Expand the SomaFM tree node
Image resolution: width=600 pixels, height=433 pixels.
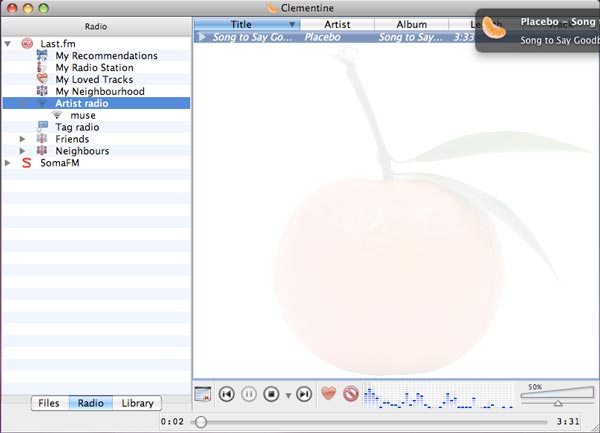click(8, 163)
